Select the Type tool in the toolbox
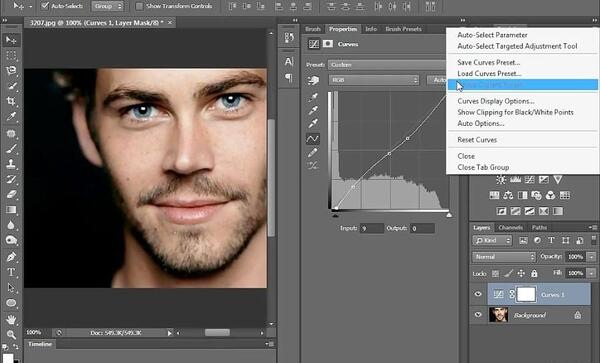The image size is (600, 363). point(11,272)
